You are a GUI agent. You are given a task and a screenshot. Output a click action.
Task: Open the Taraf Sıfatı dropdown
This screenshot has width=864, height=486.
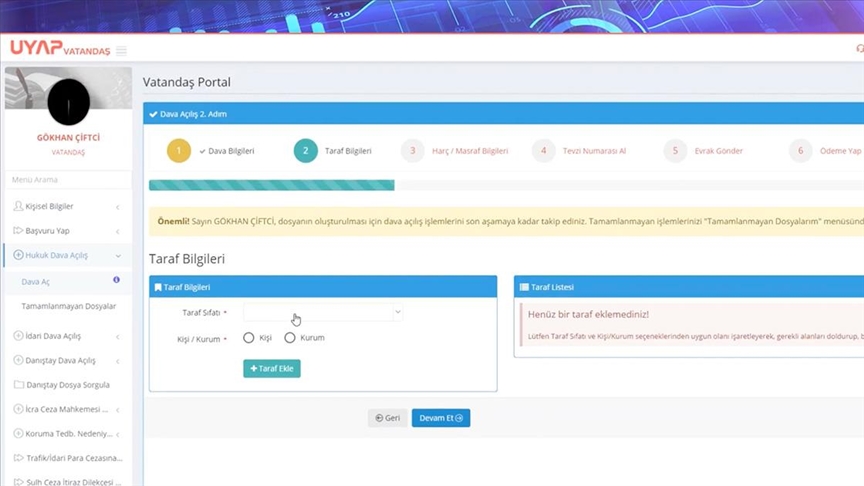(322, 313)
